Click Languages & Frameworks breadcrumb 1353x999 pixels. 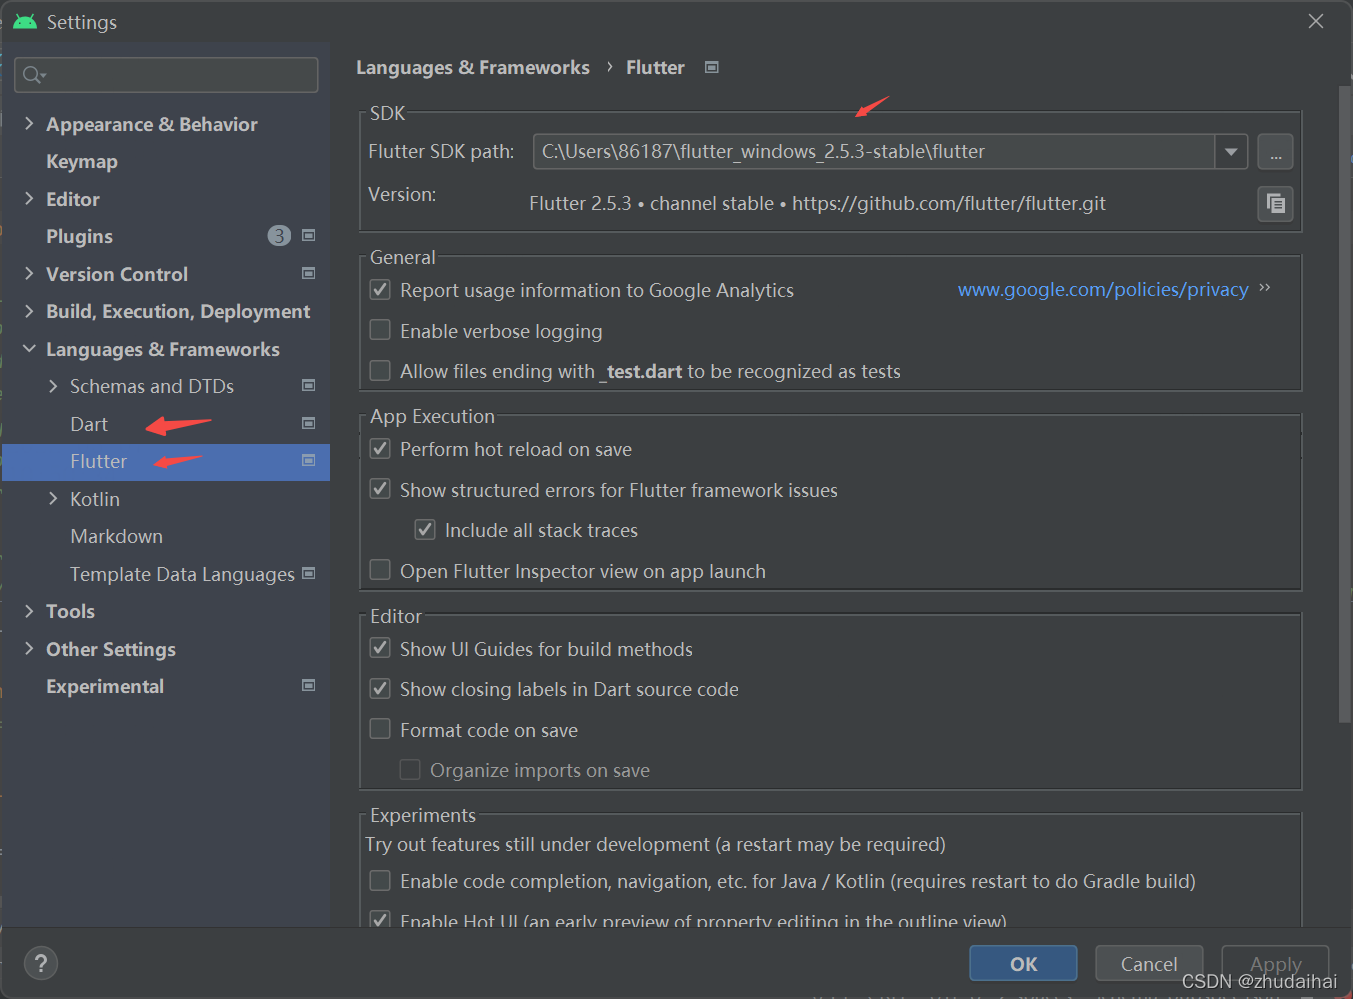(x=473, y=67)
